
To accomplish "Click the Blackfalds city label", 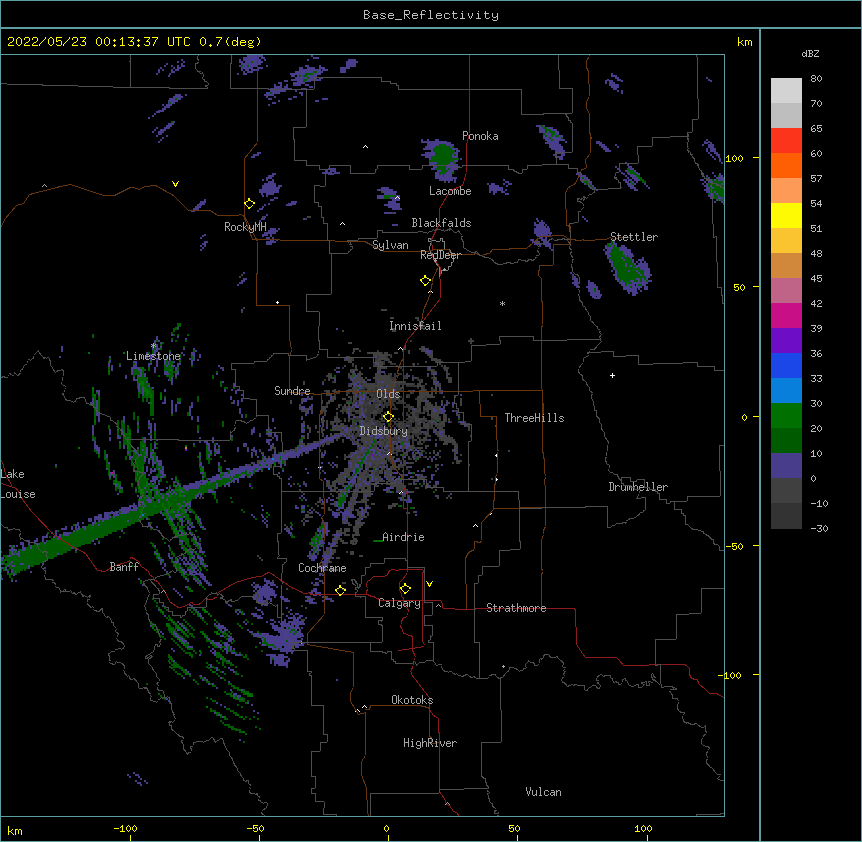I will click(x=441, y=223).
